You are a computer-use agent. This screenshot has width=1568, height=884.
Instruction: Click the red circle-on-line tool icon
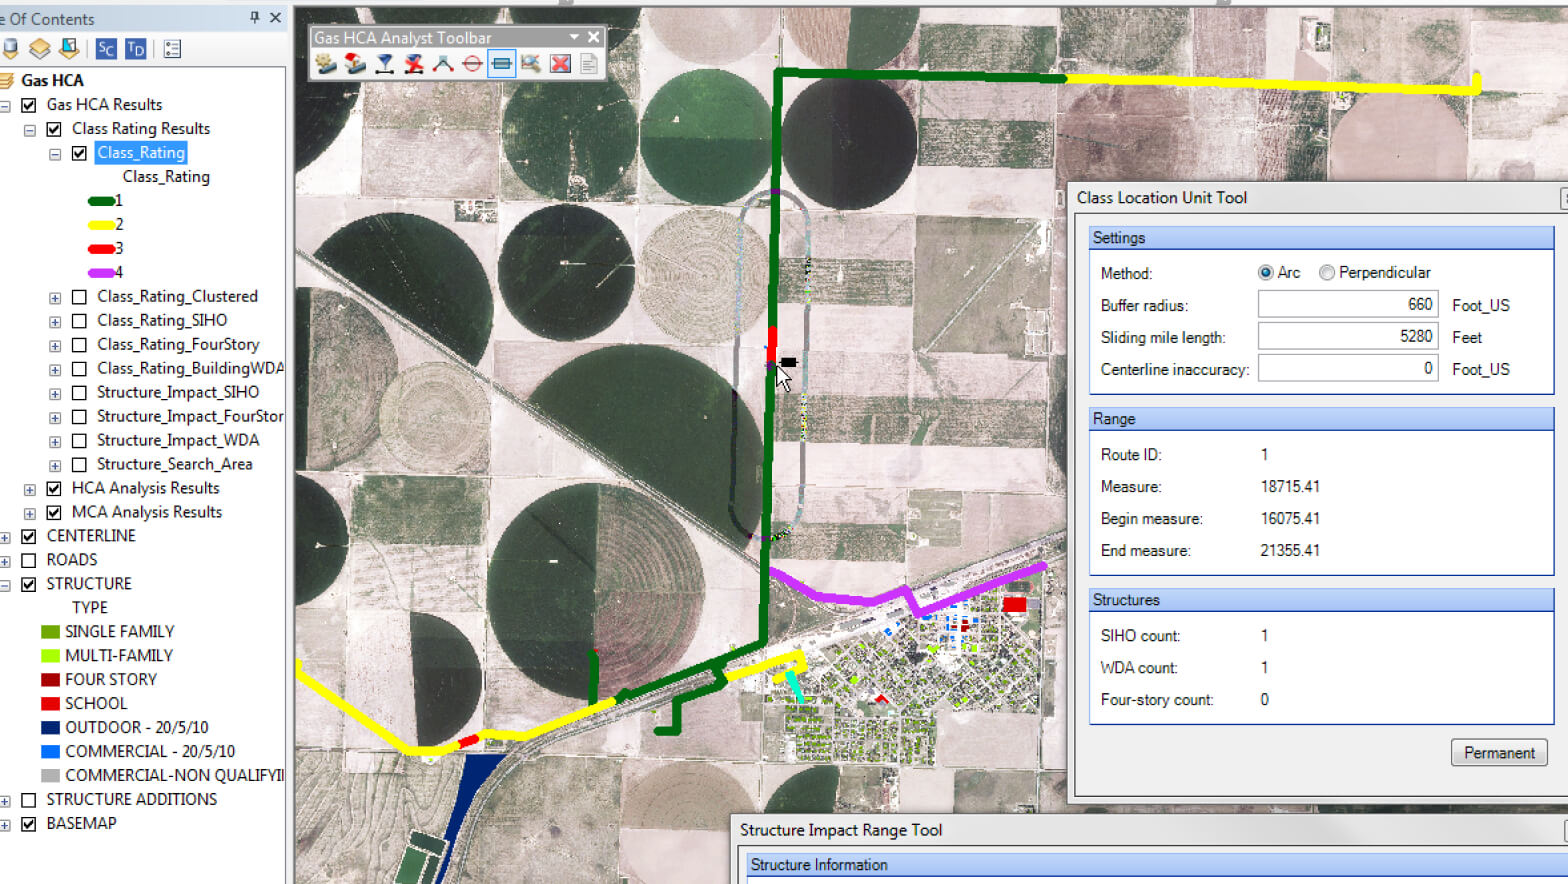click(472, 64)
